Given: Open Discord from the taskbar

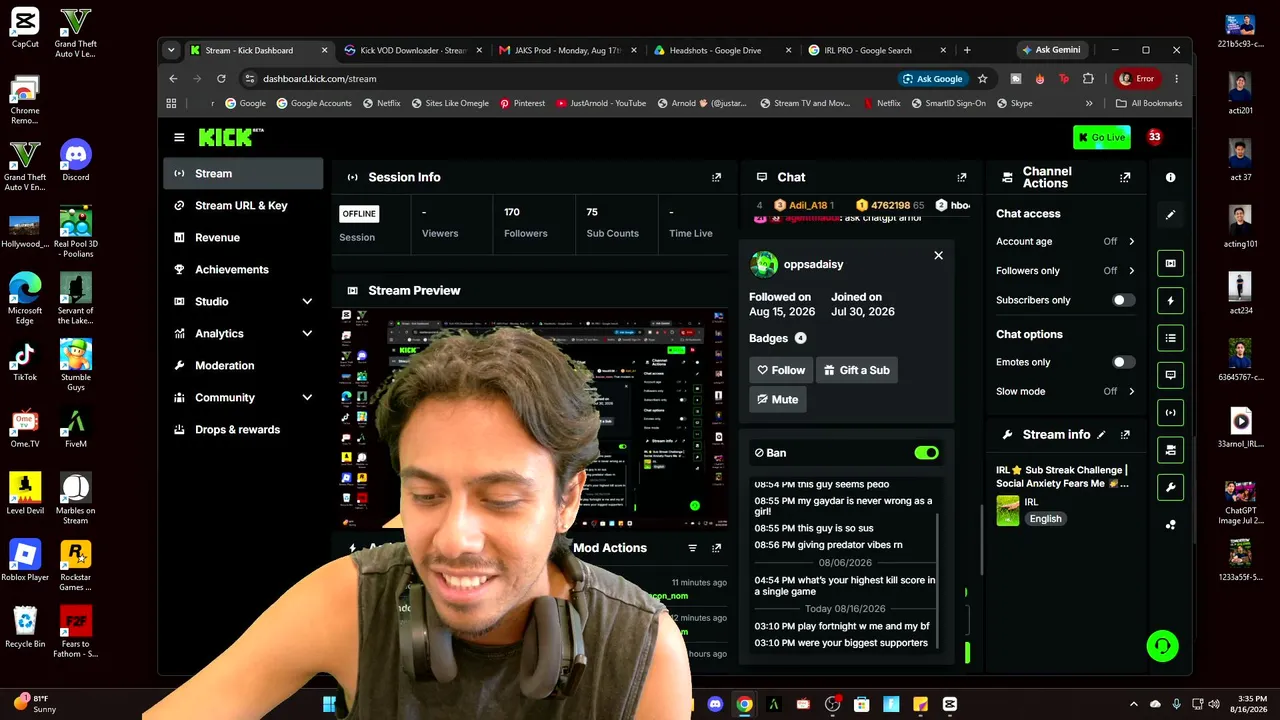Looking at the screenshot, I should [x=715, y=704].
